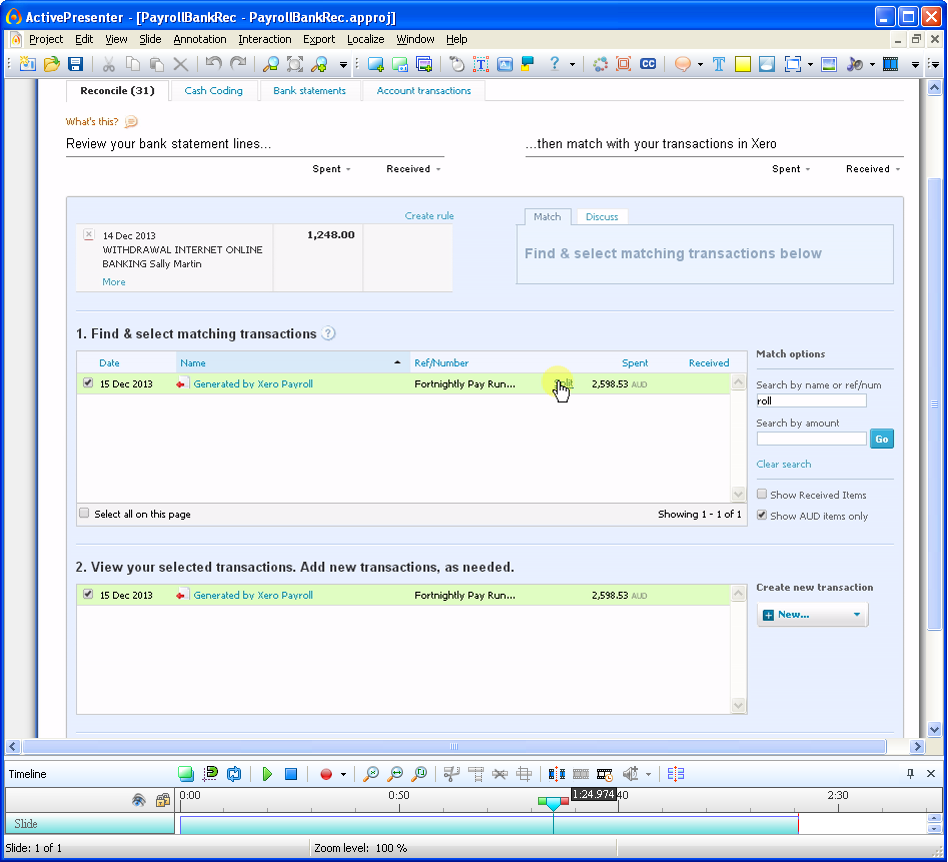Click the Undo arrow in the toolbar
This screenshot has height=862, width=948.
[x=213, y=64]
